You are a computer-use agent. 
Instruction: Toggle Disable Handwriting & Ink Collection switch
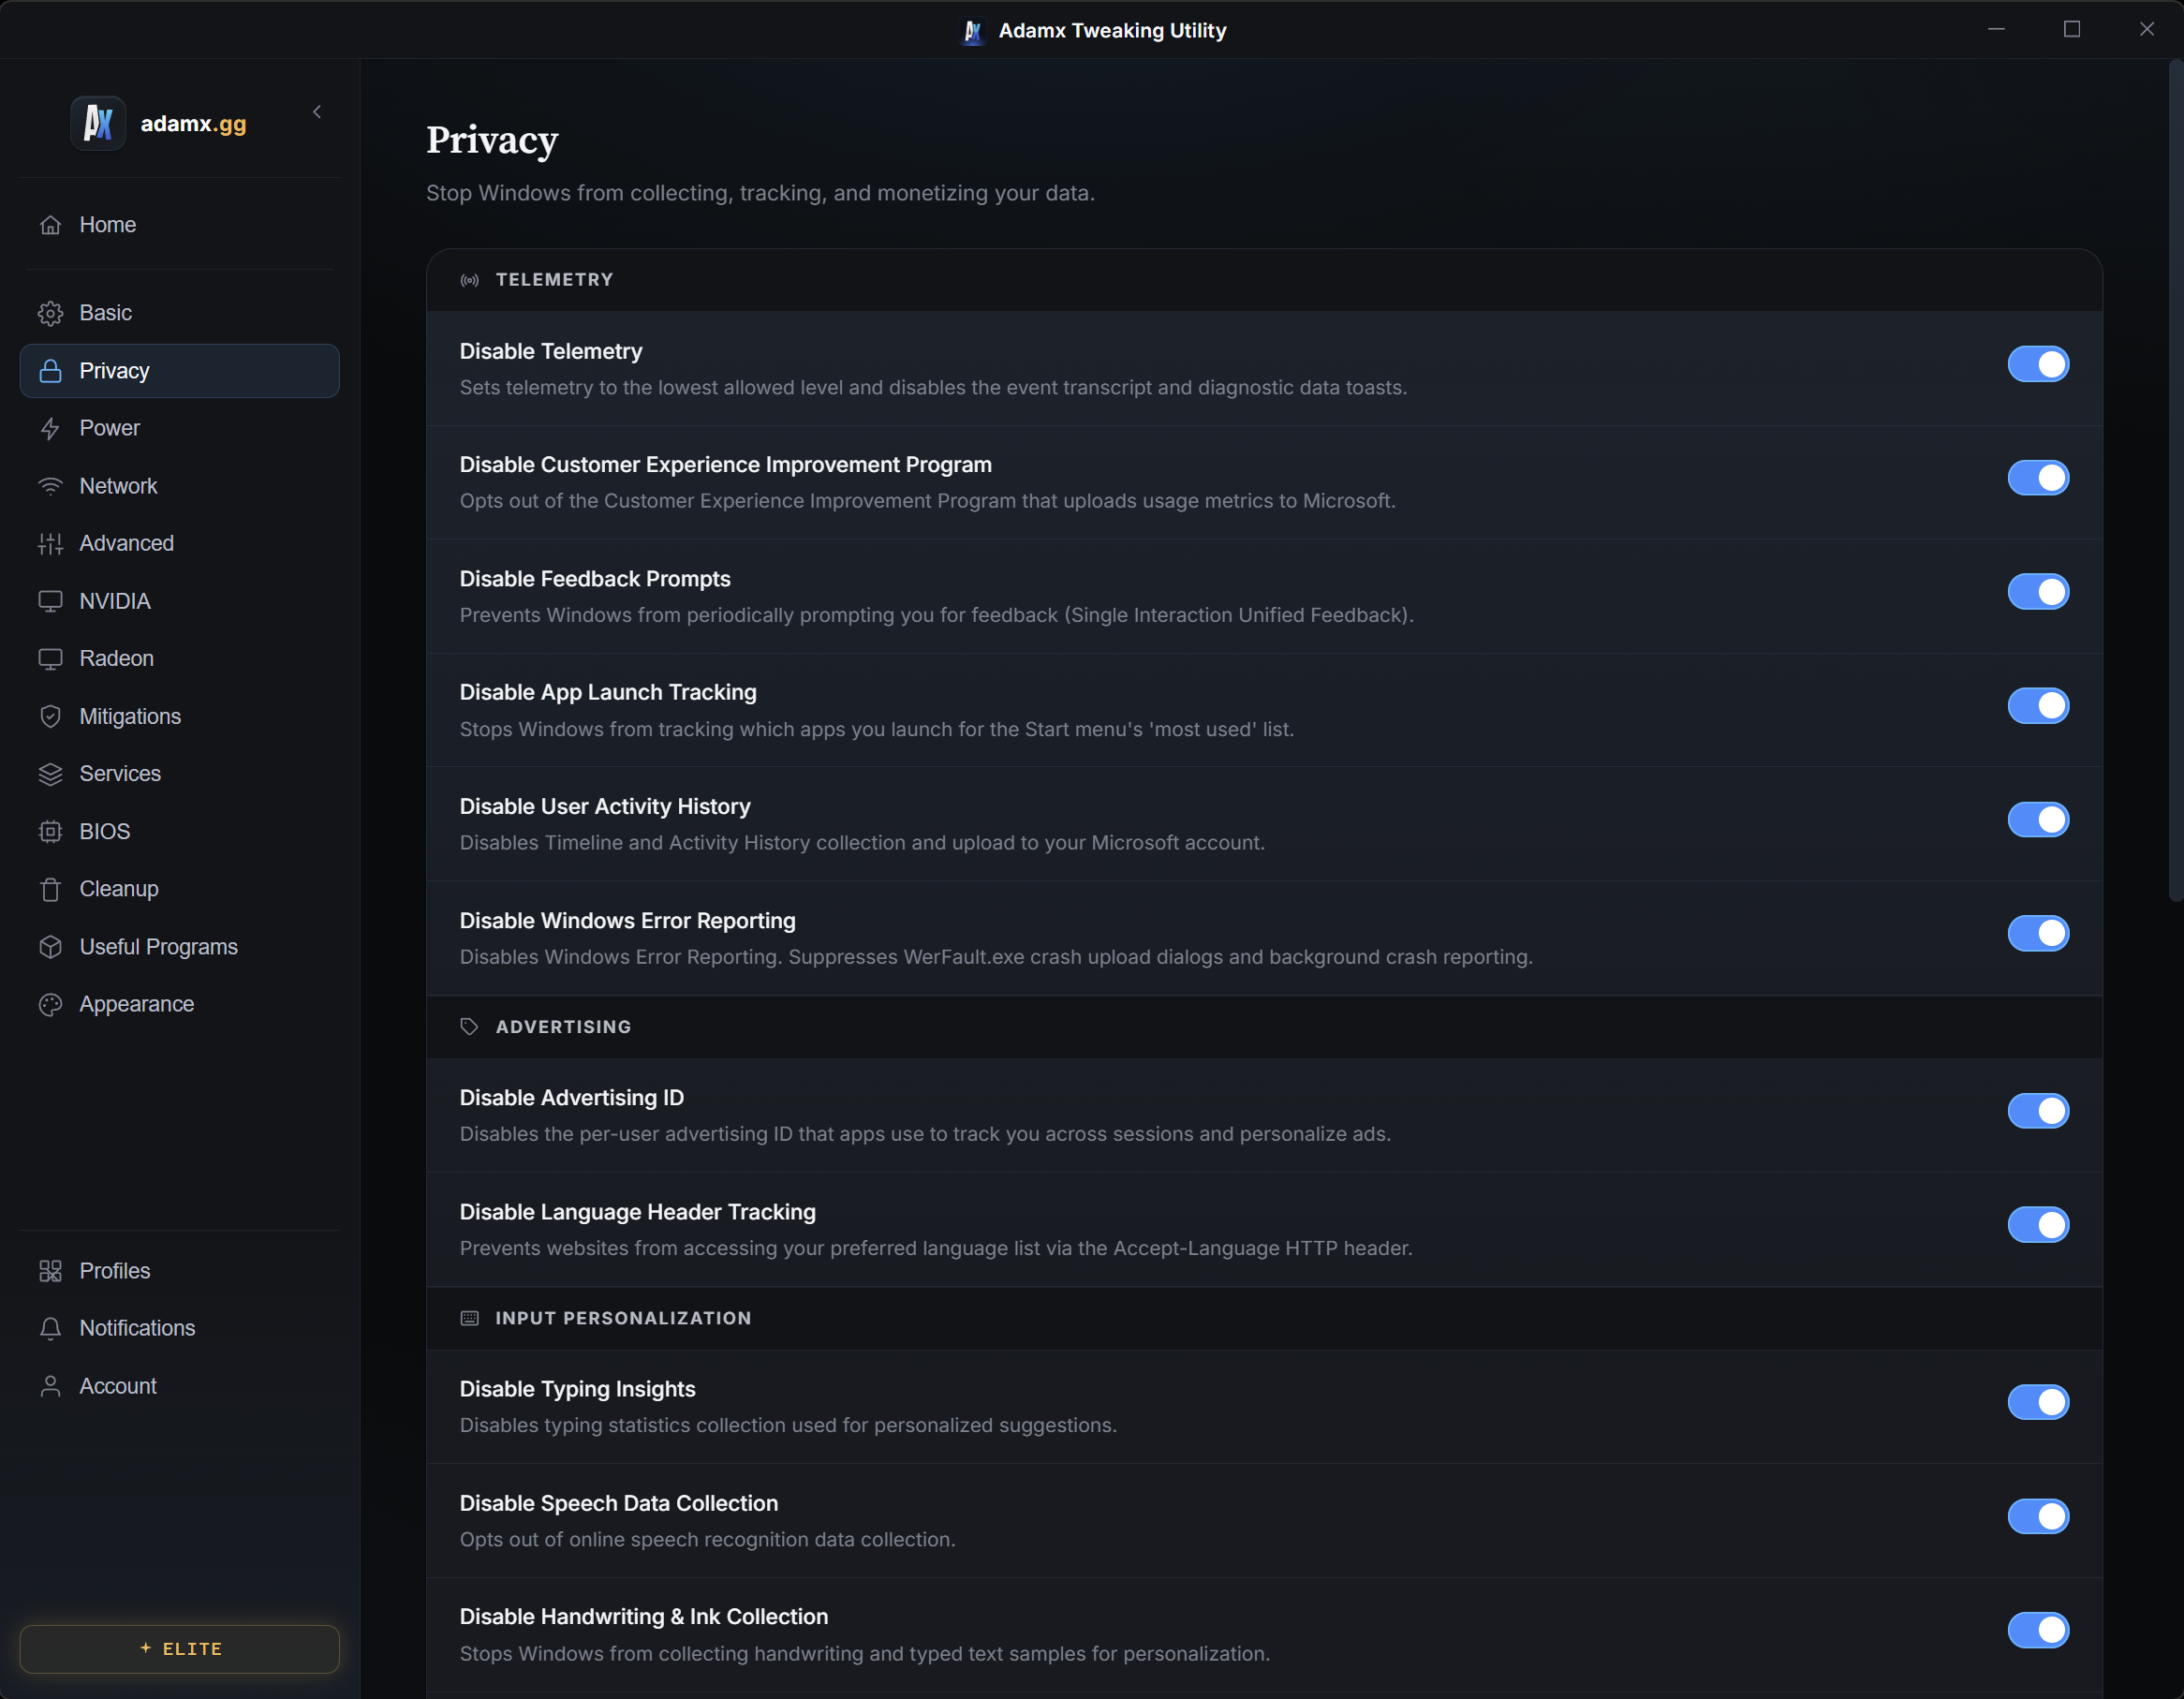coord(2038,1630)
